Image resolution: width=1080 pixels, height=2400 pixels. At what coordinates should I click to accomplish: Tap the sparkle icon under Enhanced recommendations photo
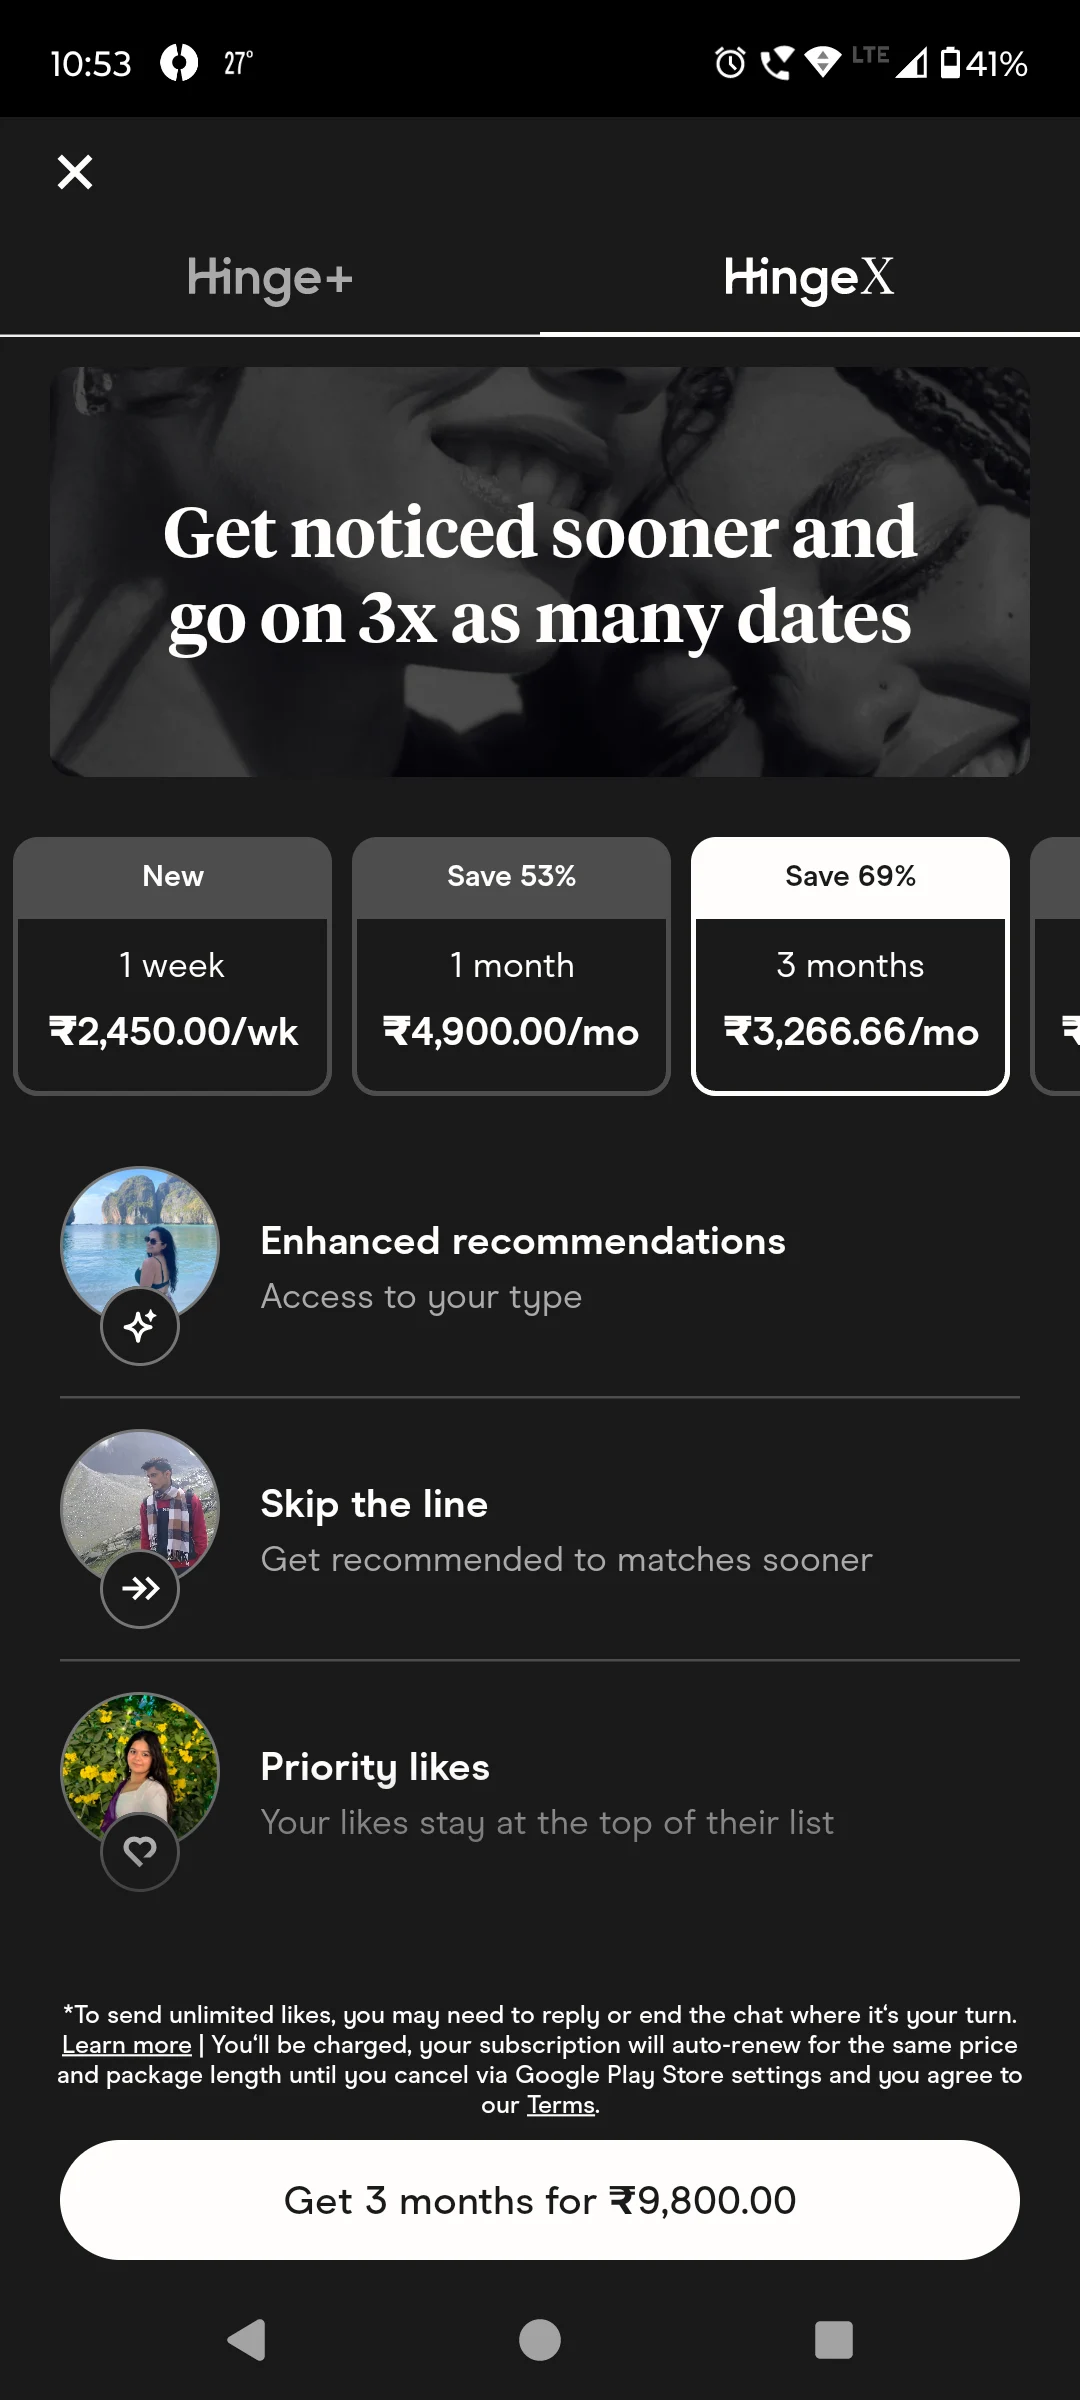tap(140, 1326)
